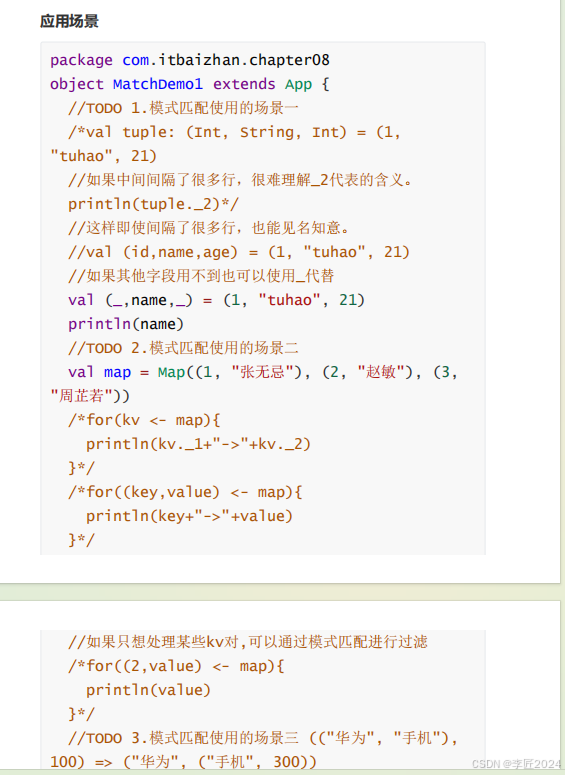The image size is (565, 775).
Task: Click the TODO 1 comment line
Action: click(x=183, y=108)
